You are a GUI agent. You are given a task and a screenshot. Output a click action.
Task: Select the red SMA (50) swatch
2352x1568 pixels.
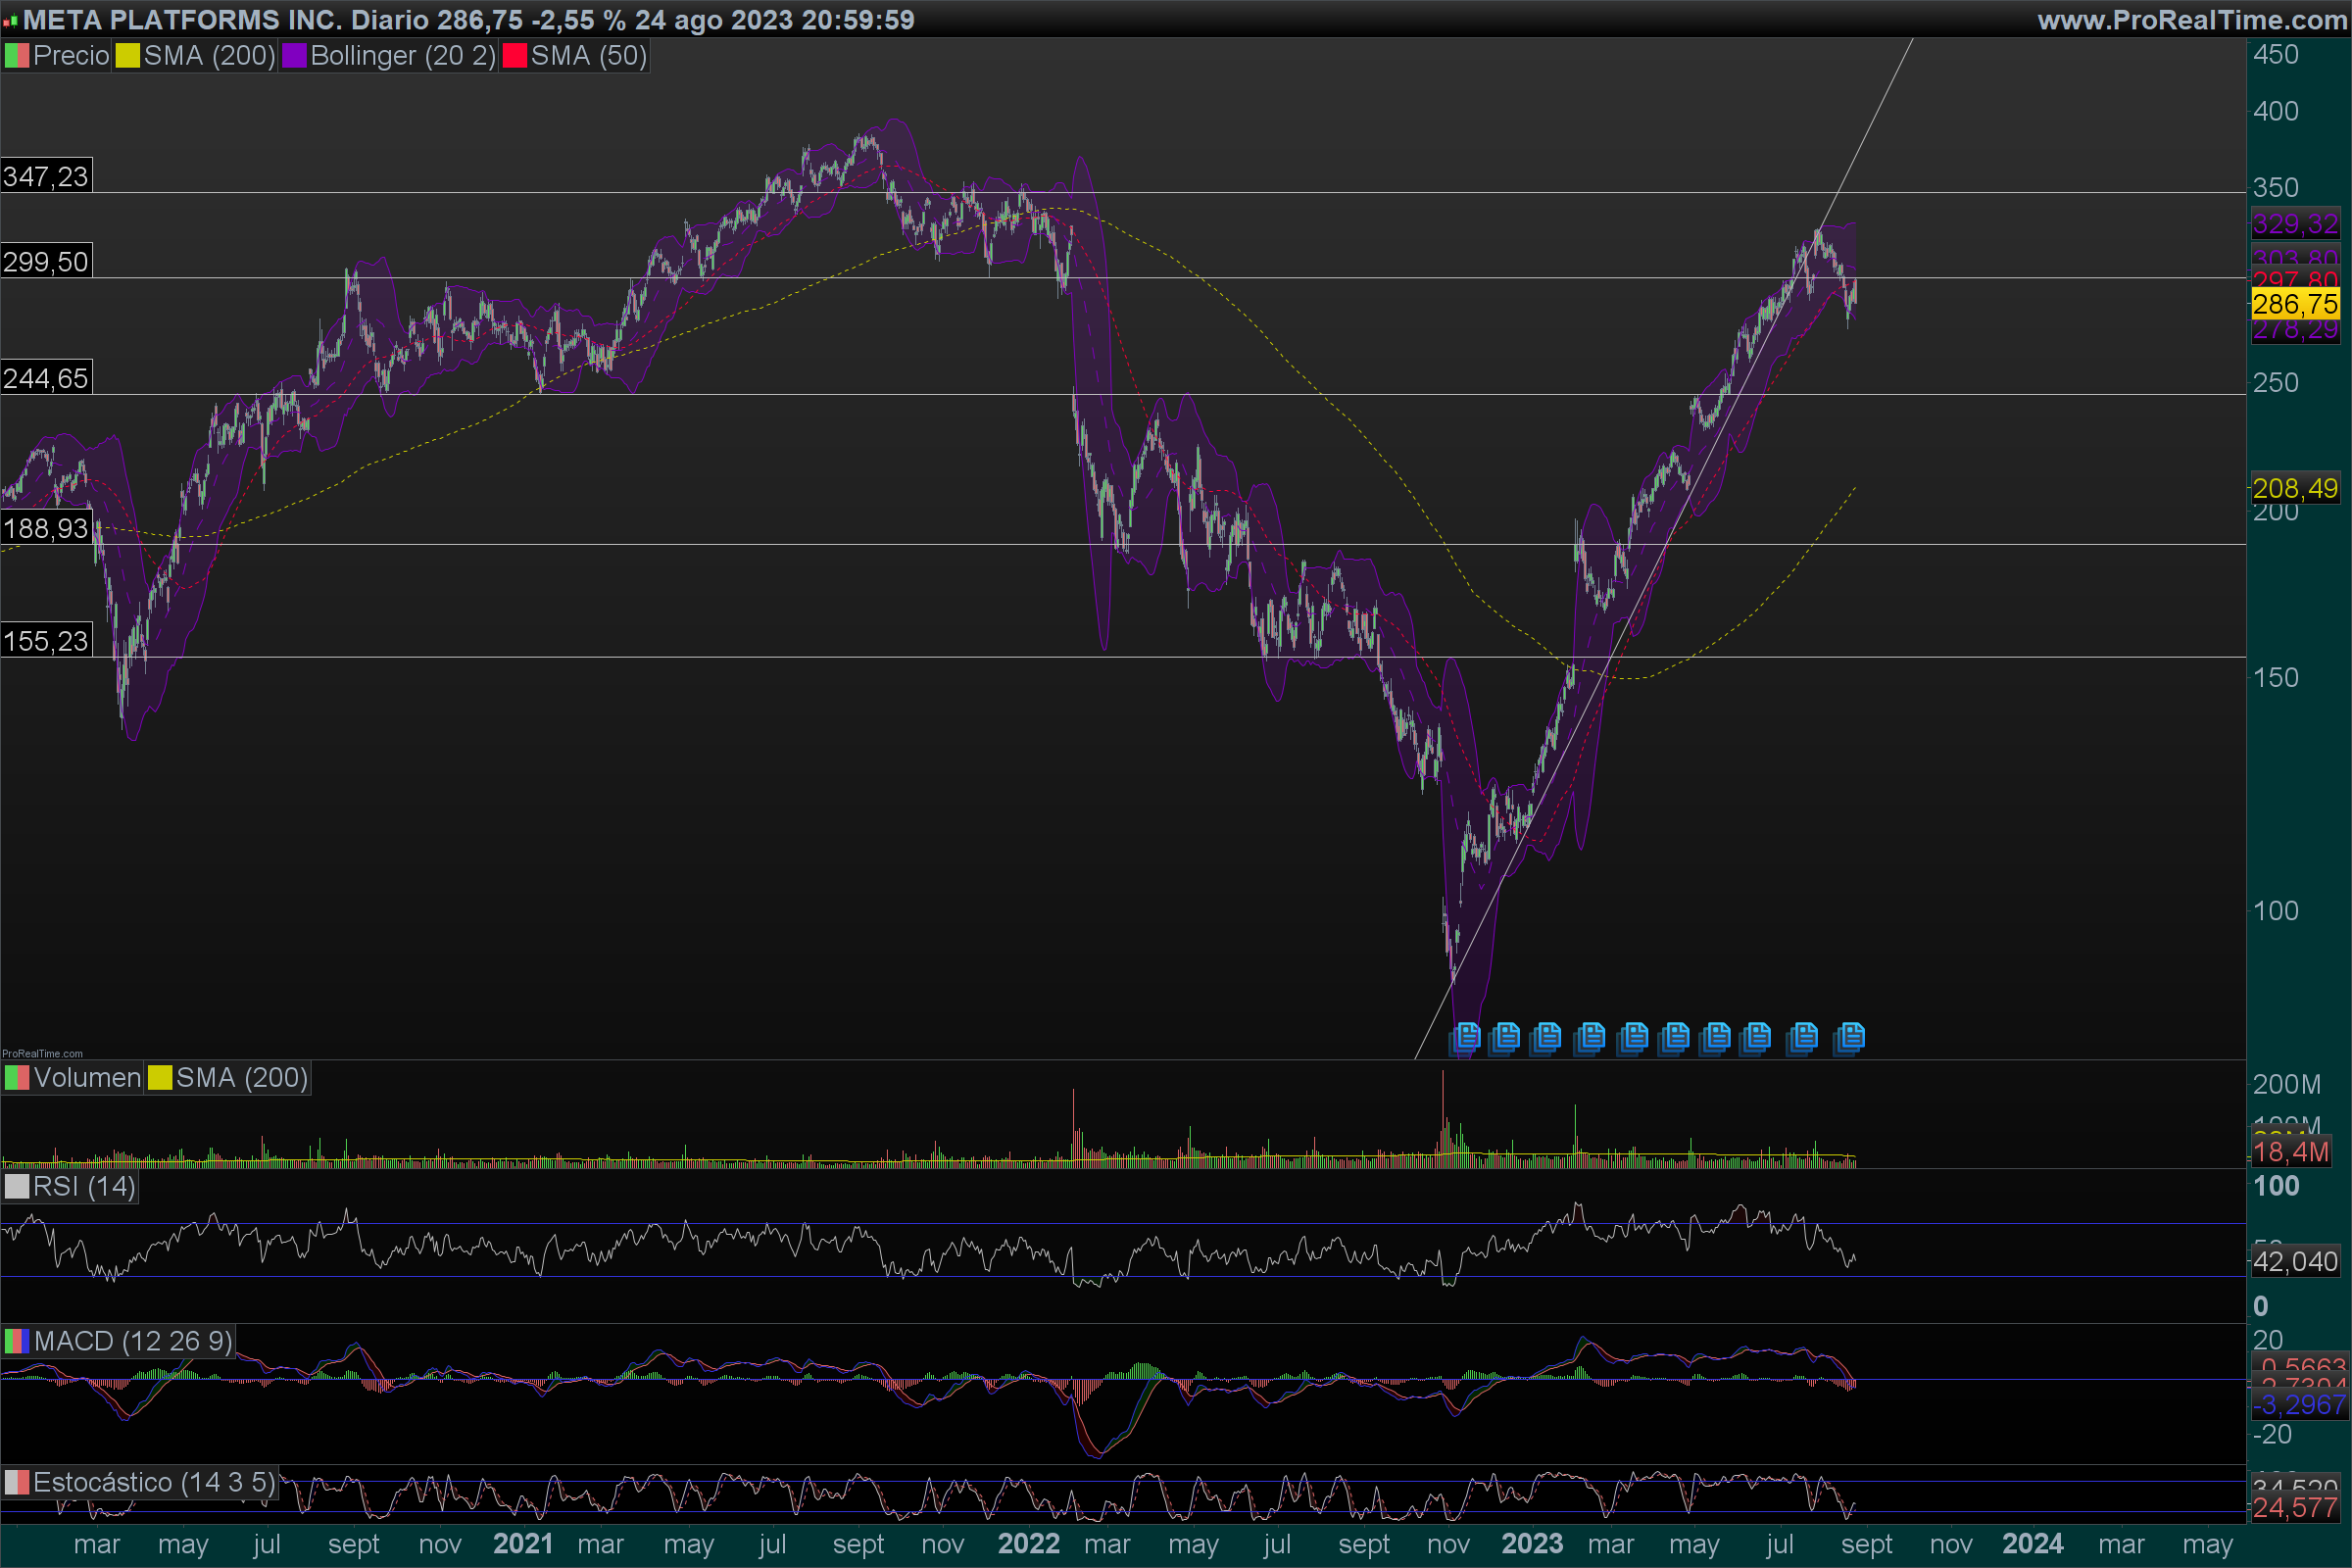pyautogui.click(x=514, y=56)
